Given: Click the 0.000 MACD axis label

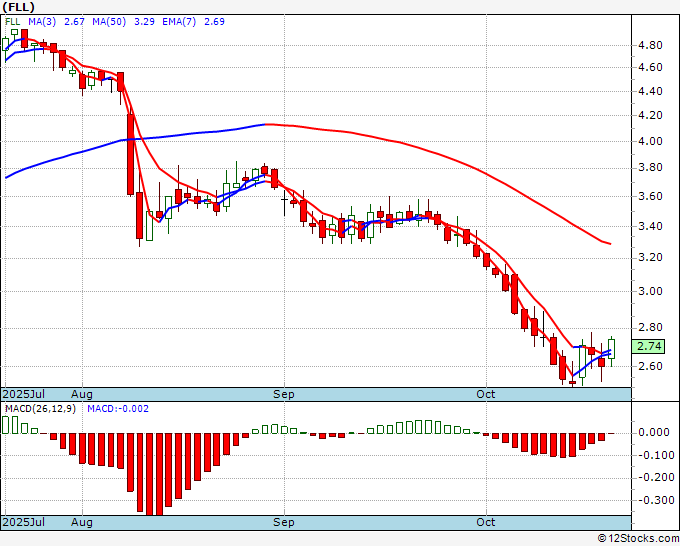Looking at the screenshot, I should [654, 432].
